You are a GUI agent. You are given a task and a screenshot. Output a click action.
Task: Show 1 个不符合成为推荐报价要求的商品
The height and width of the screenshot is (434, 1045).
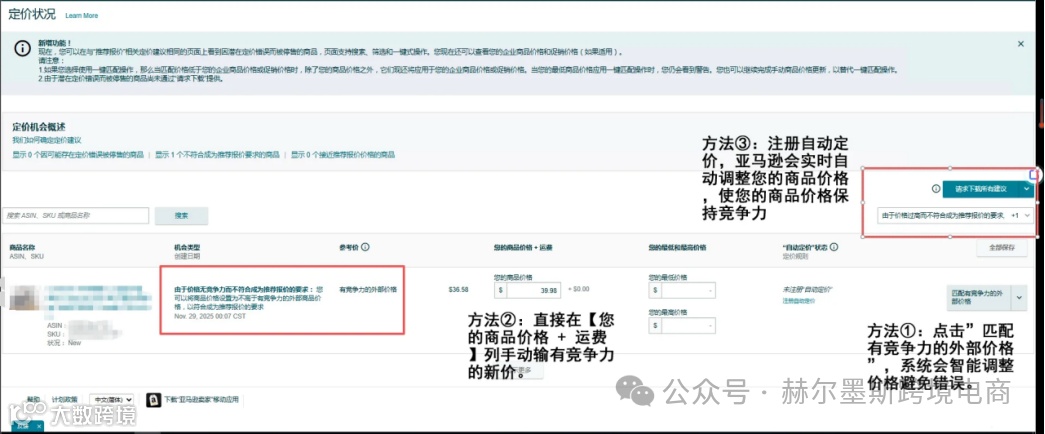(x=217, y=155)
